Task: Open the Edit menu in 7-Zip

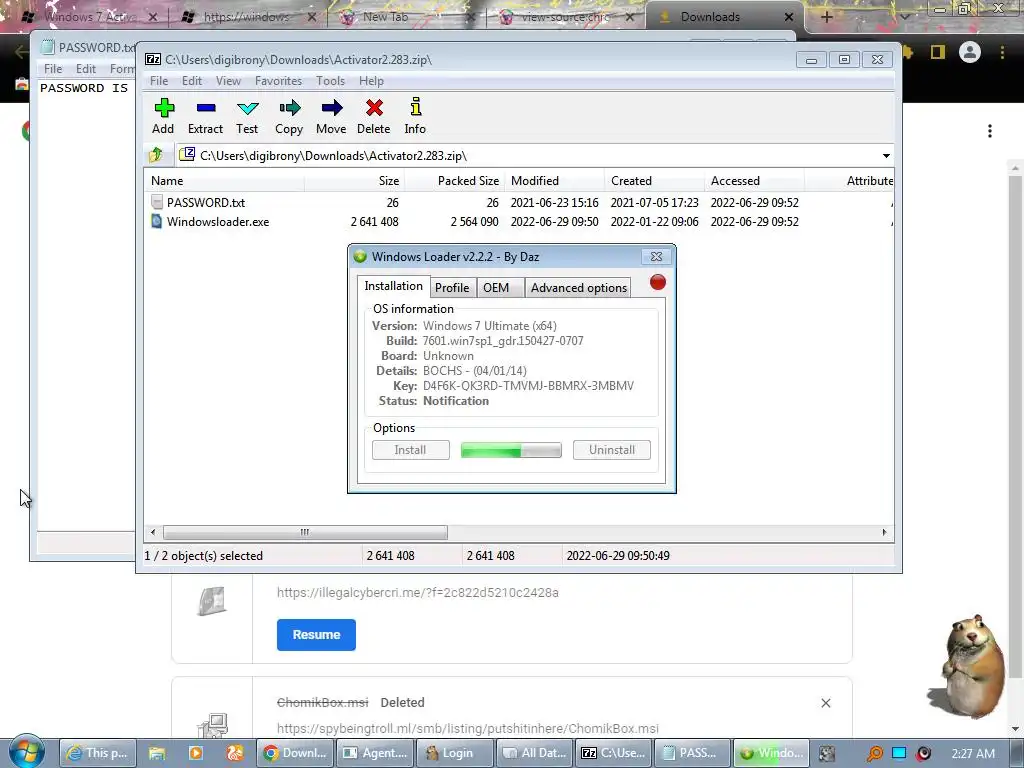Action: [191, 81]
